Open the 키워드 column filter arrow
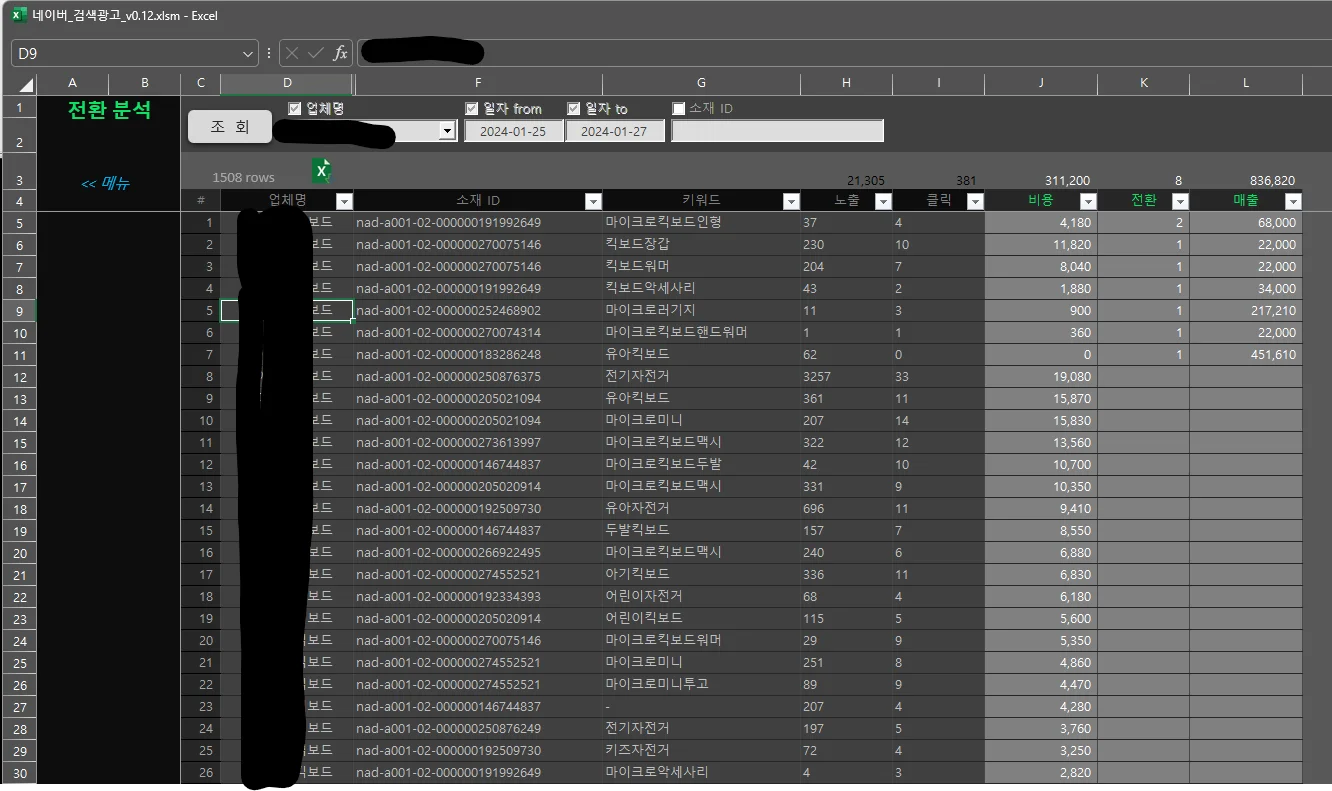Screen dimensions: 1332x791 click(x=790, y=201)
